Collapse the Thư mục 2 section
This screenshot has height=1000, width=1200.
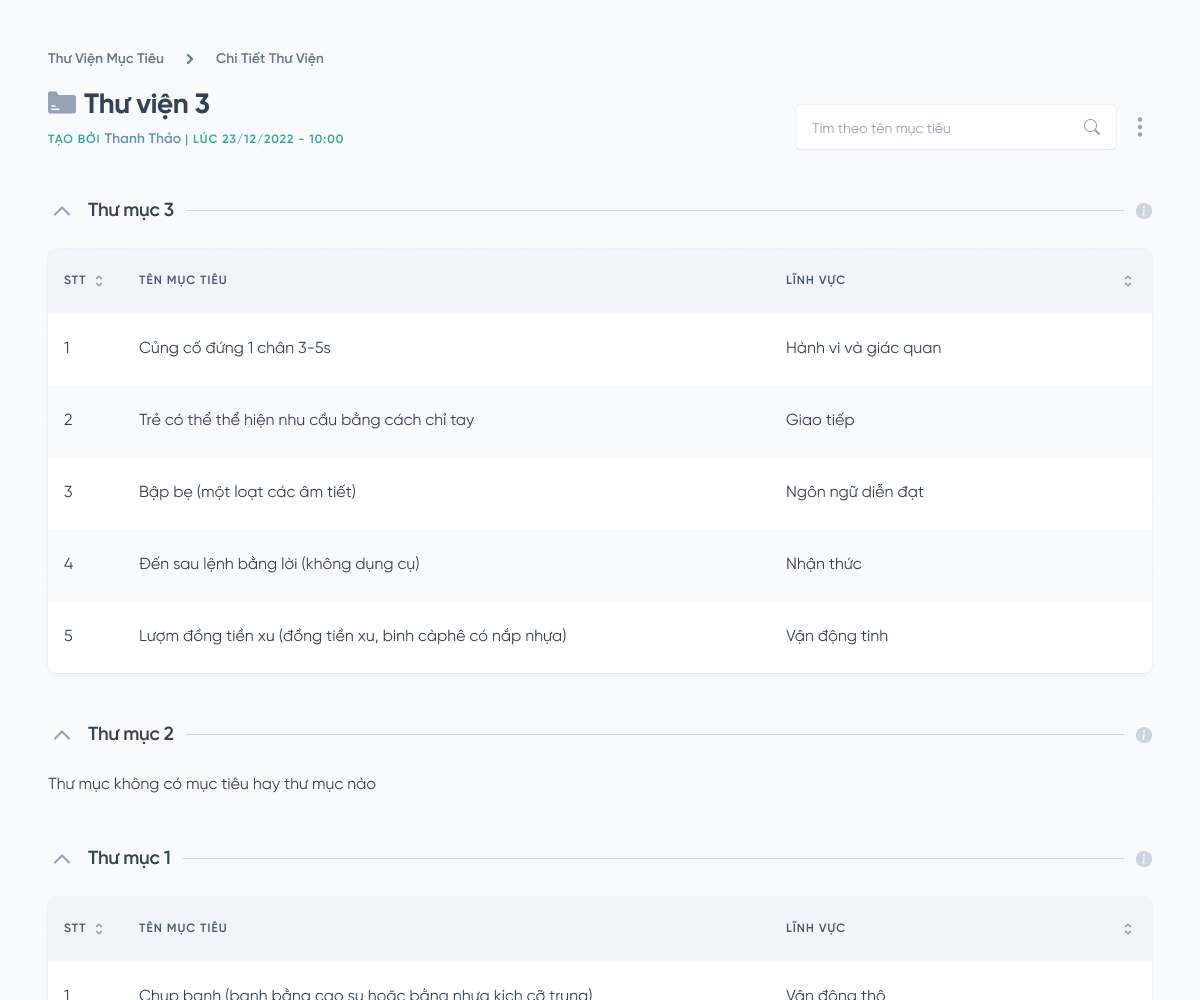(62, 735)
